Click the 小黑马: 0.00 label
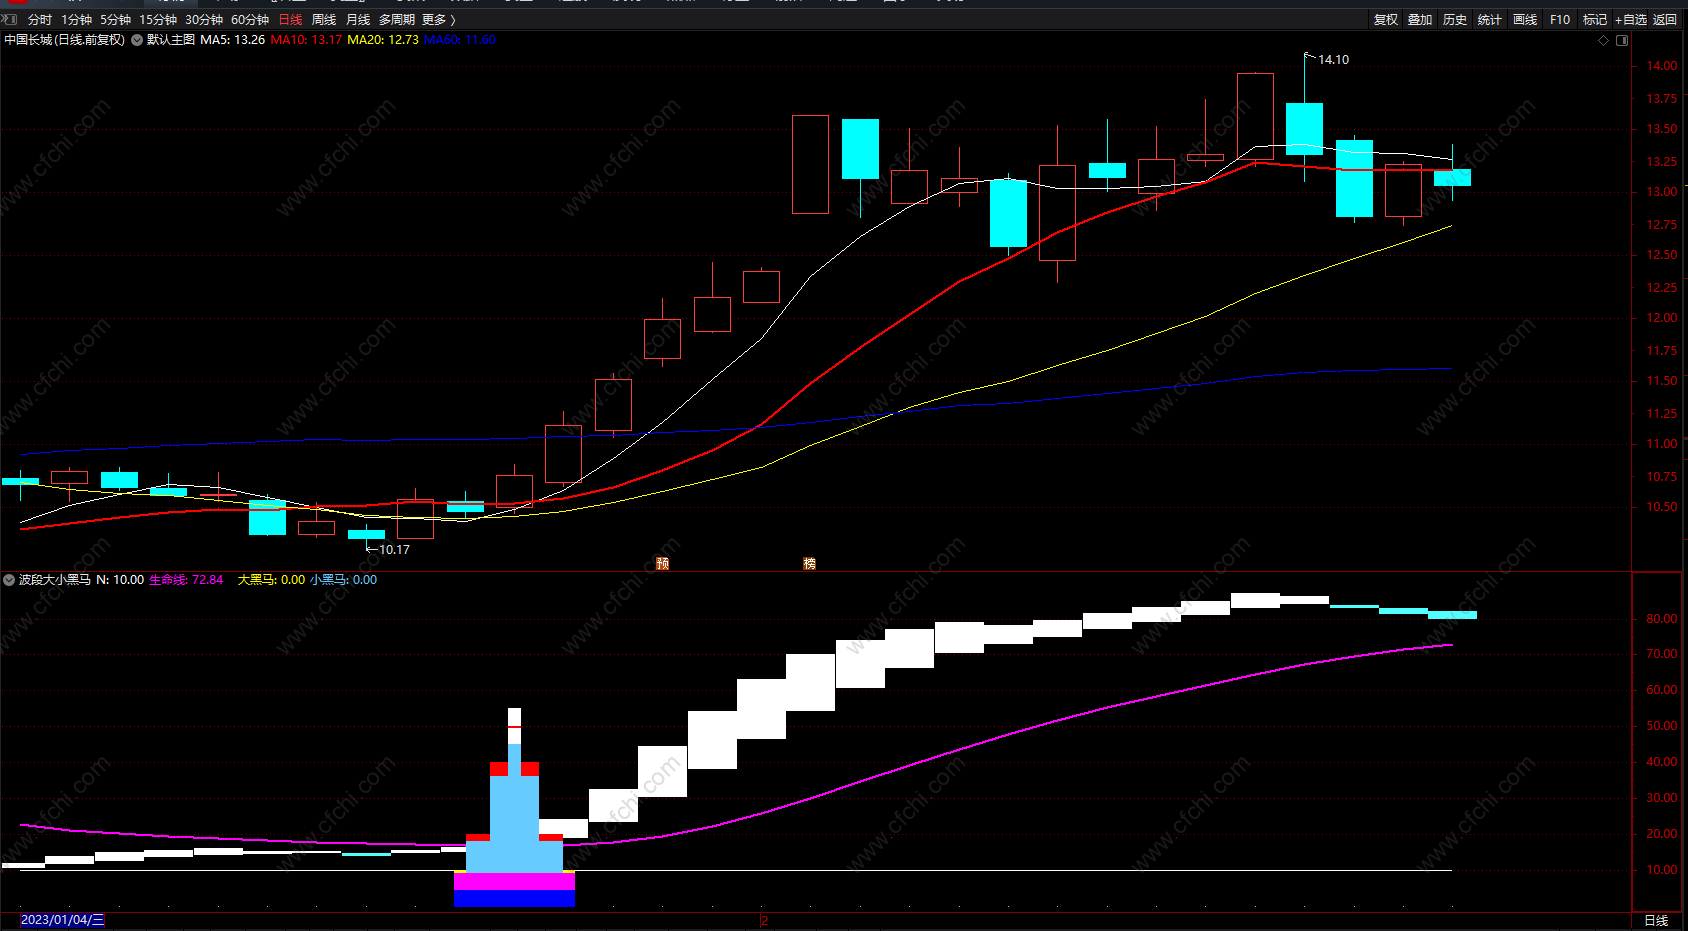Screen dimensions: 1688x931 344,580
